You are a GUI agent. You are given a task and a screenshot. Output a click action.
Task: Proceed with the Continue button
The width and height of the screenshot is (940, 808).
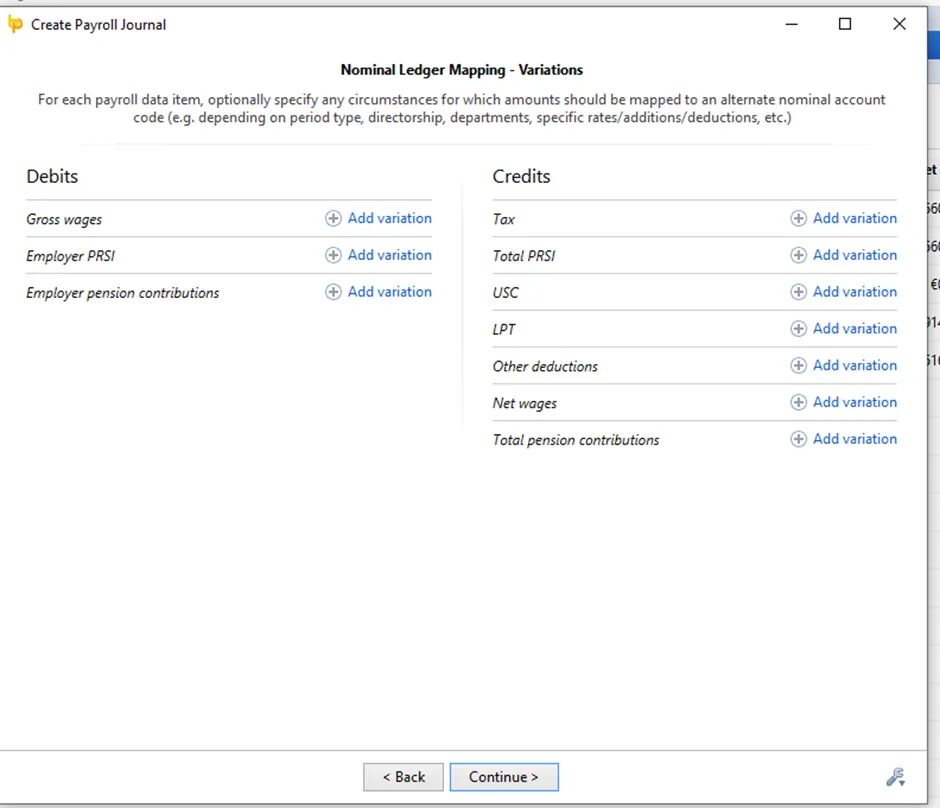coord(504,777)
